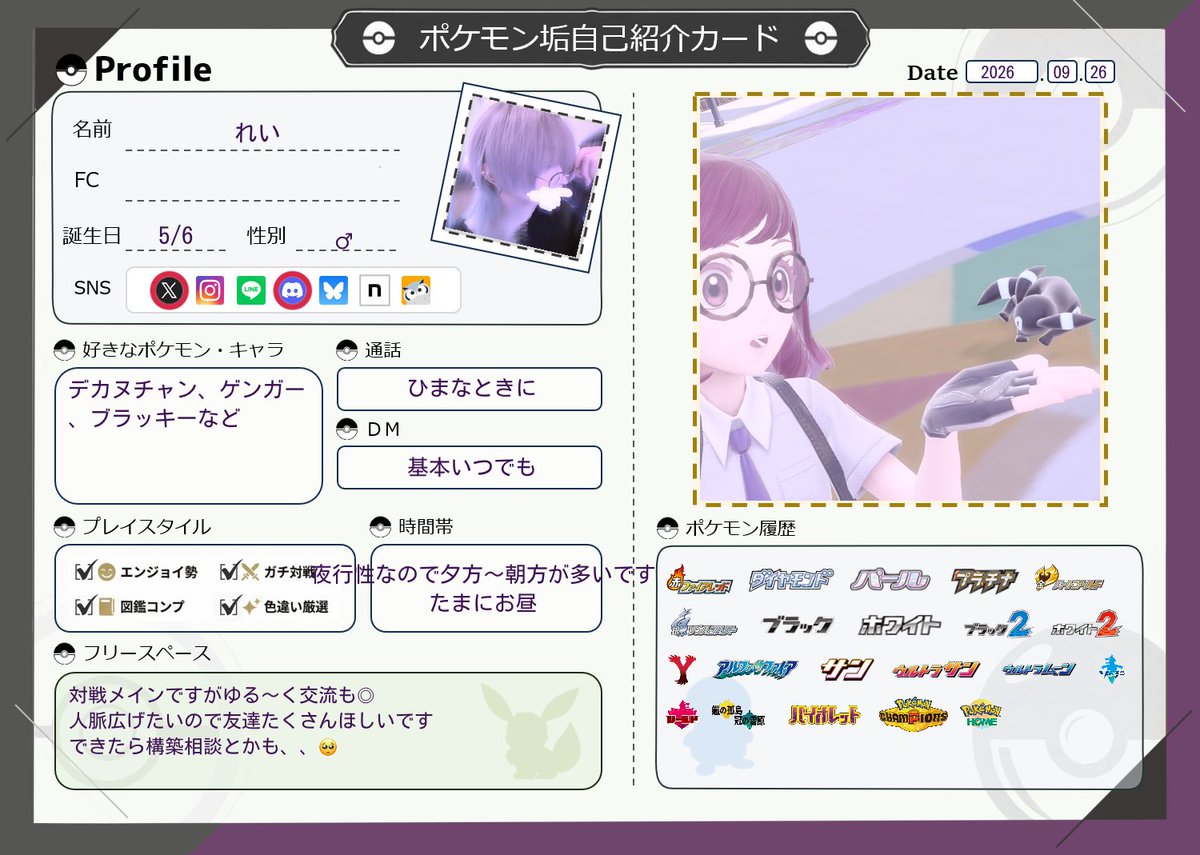Image resolution: width=1200 pixels, height=855 pixels.
Task: Select the アルファサファイア game logo
Action: [x=755, y=669]
